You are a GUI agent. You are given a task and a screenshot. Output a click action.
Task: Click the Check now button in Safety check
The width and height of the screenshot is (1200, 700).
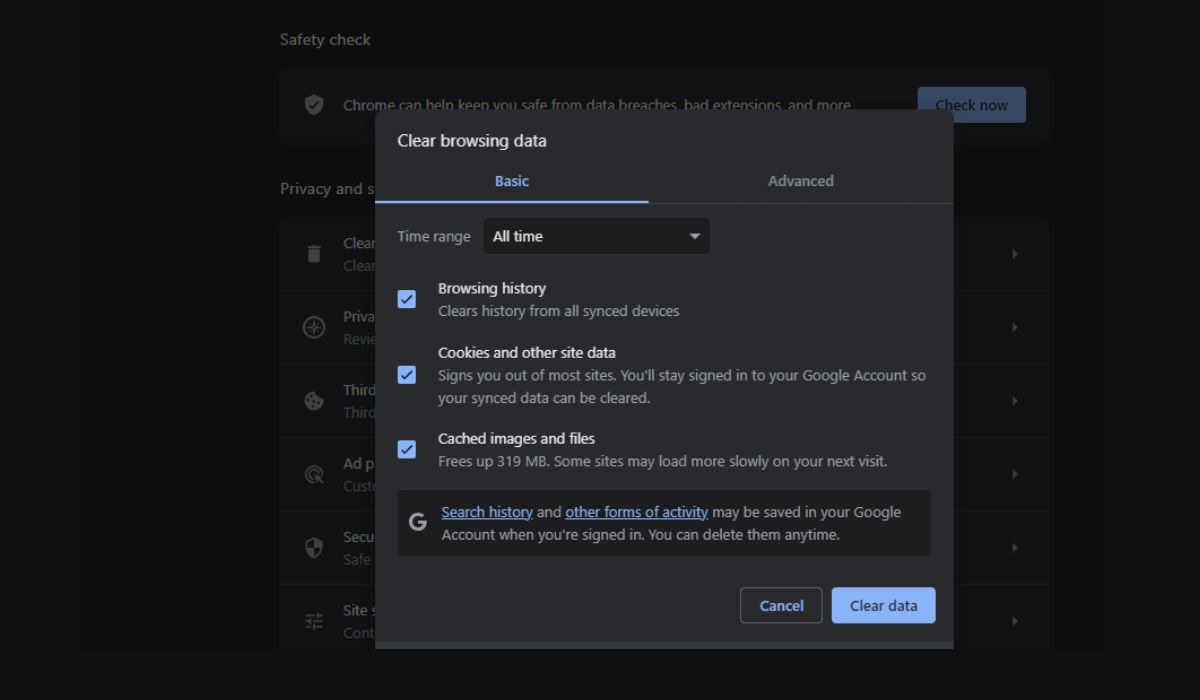[971, 105]
